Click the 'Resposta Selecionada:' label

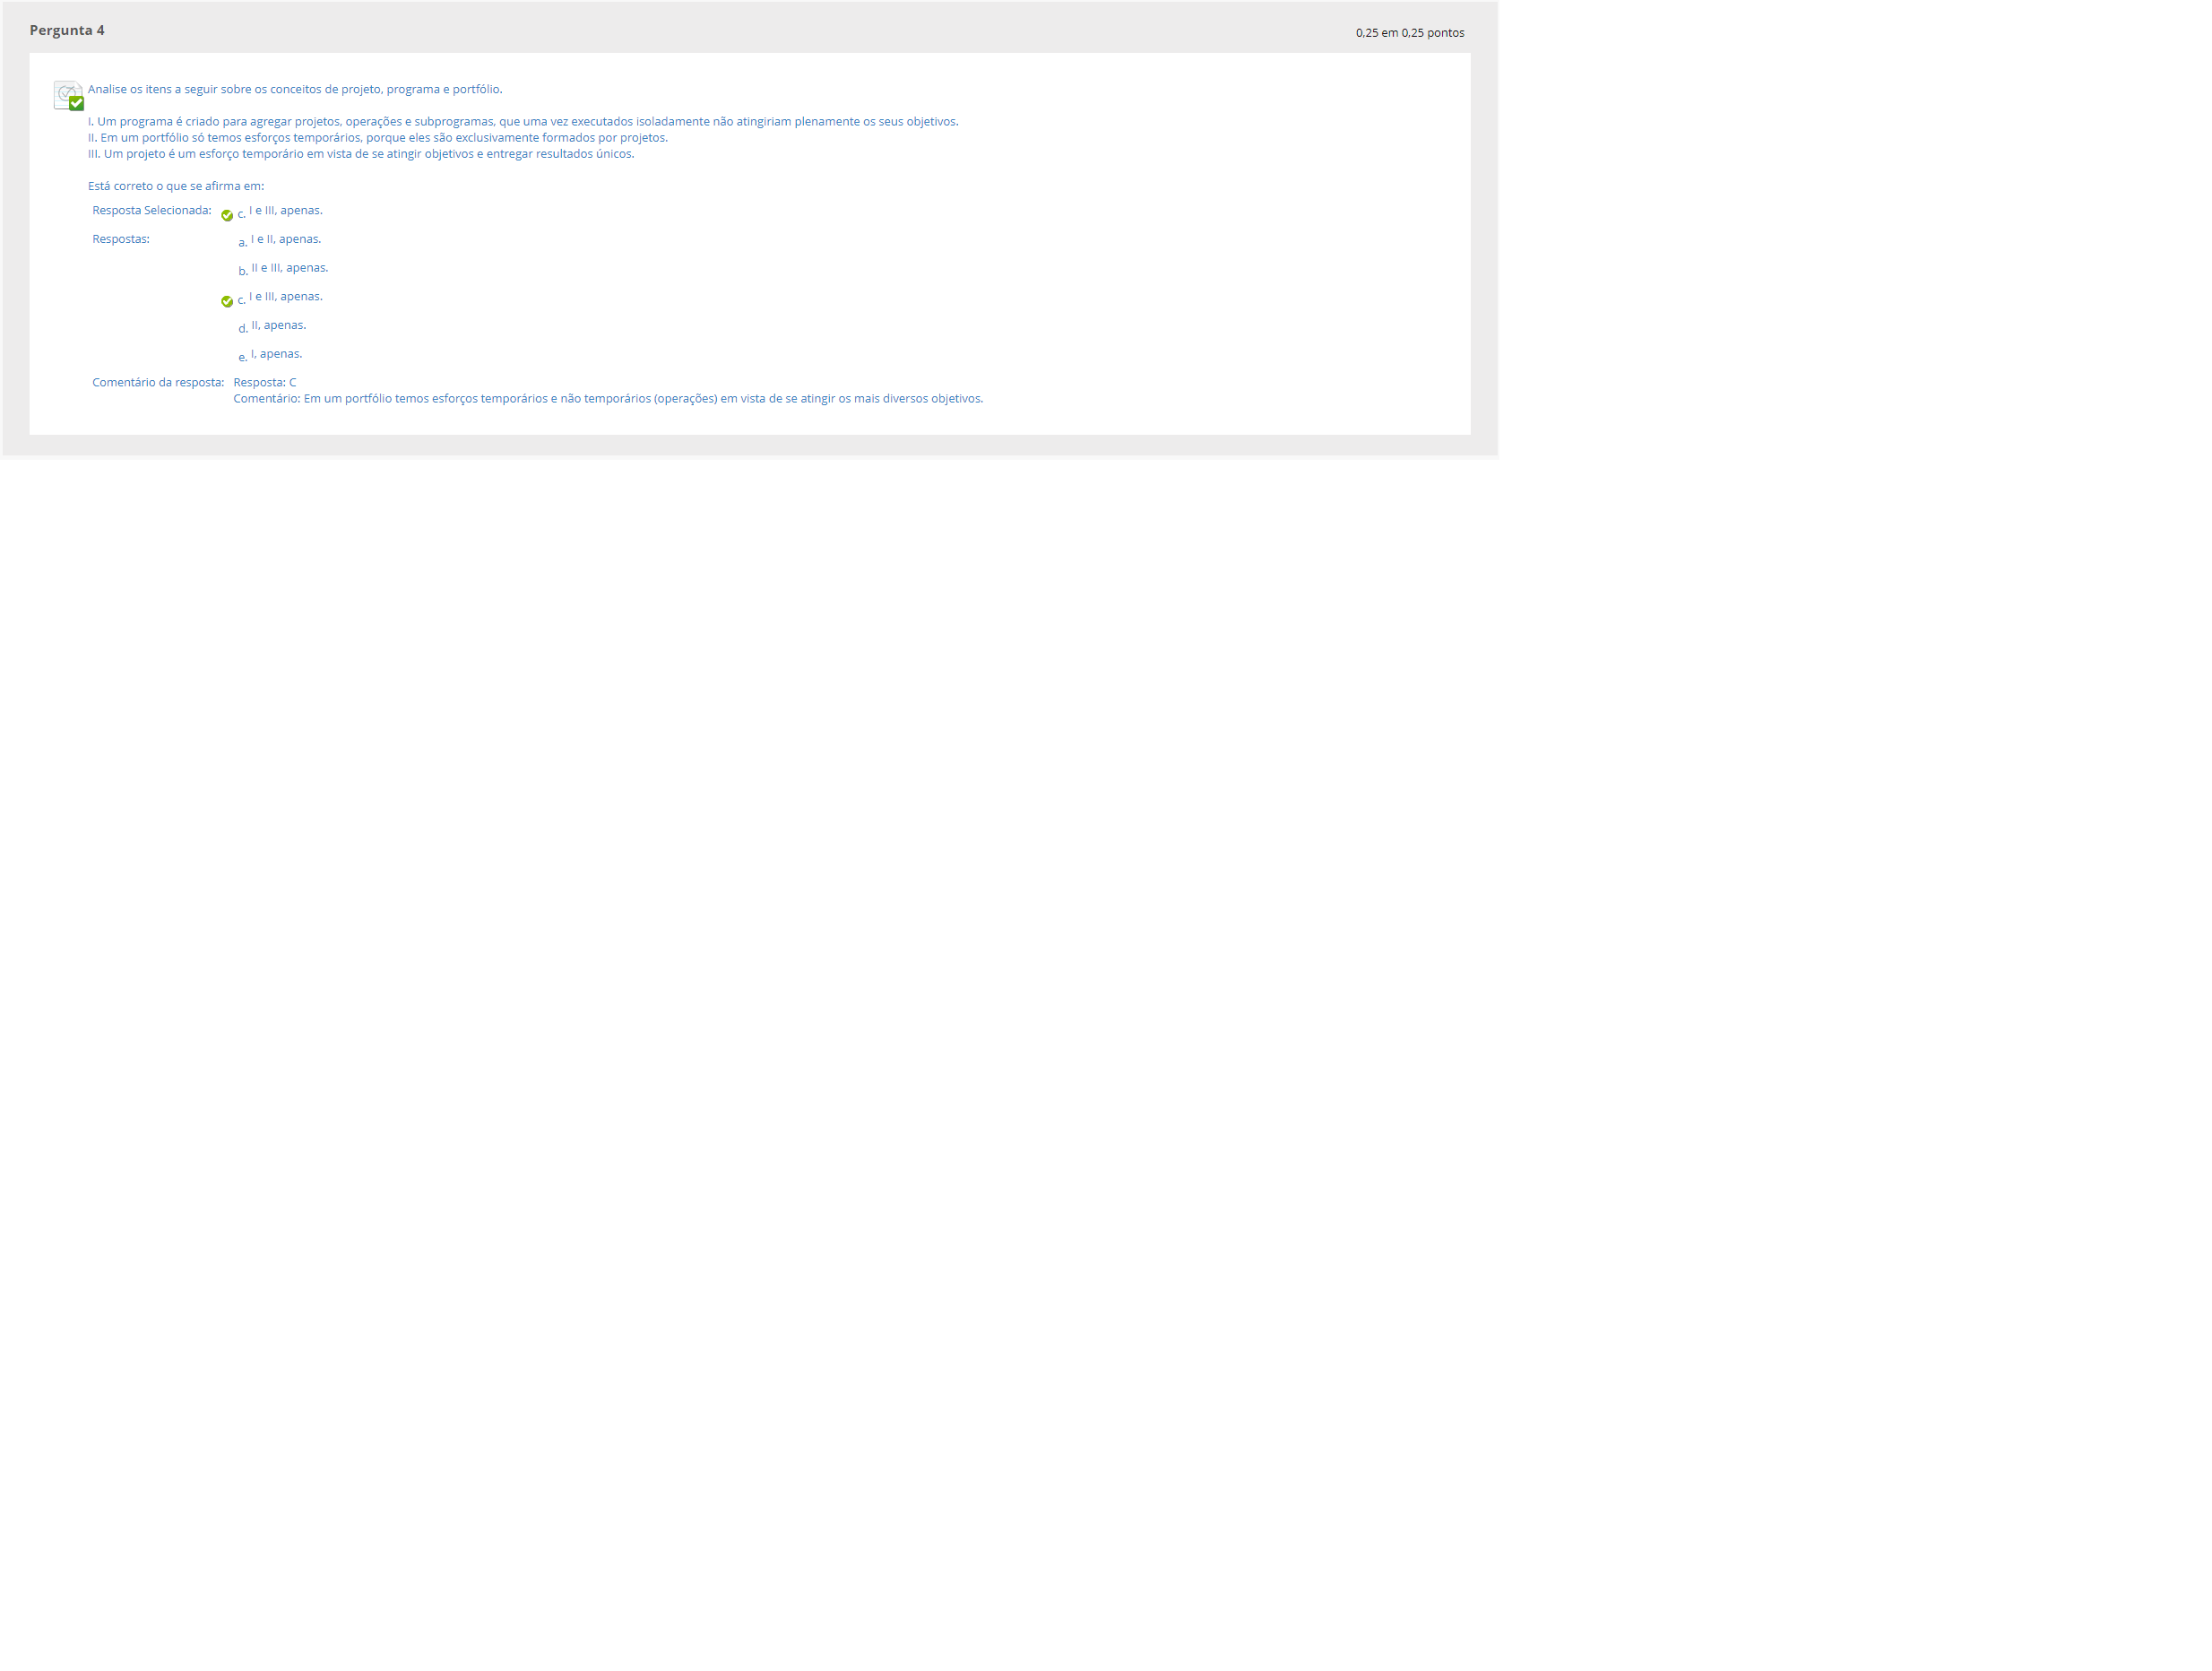tap(152, 210)
